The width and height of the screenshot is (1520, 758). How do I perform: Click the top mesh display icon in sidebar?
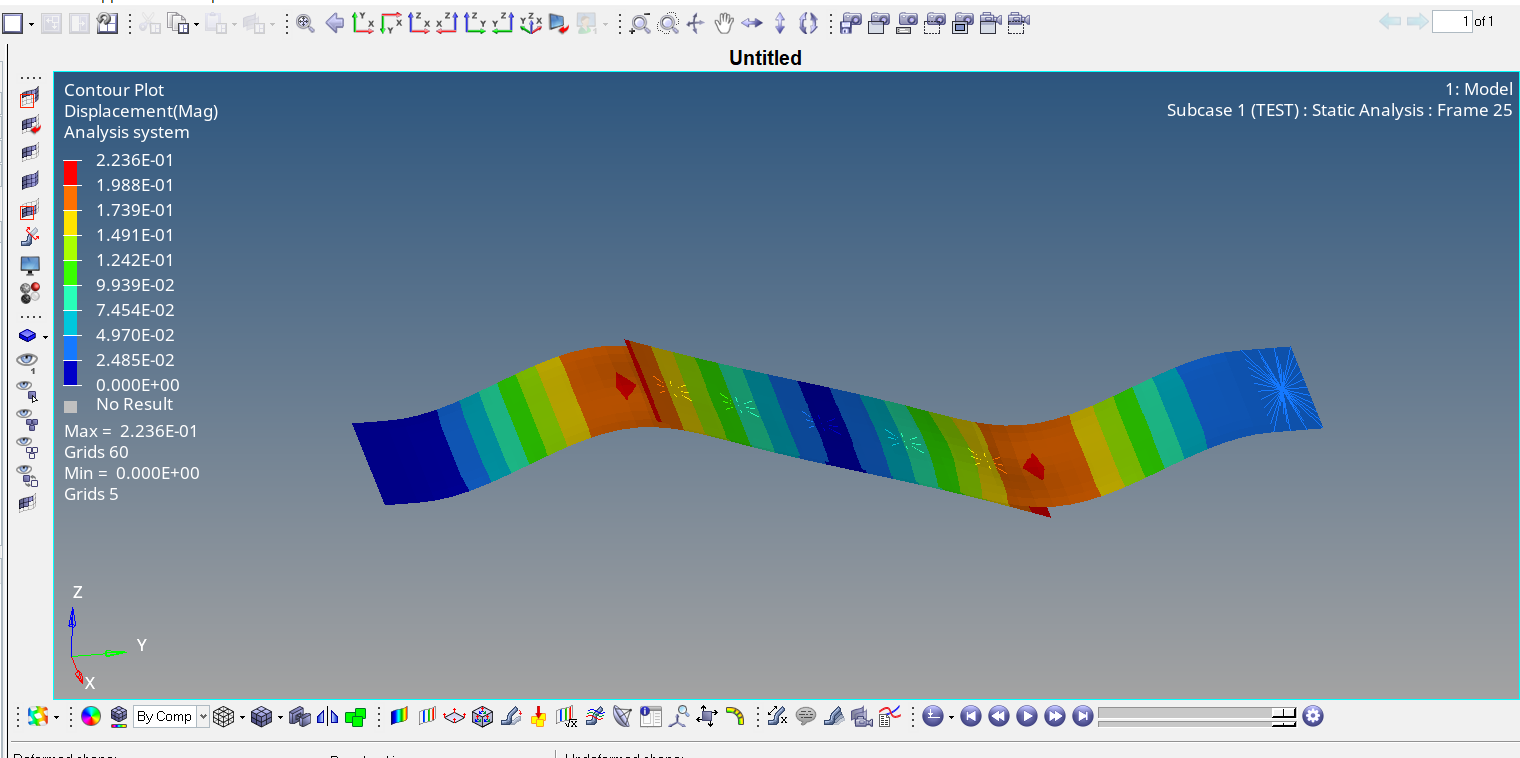(30, 98)
